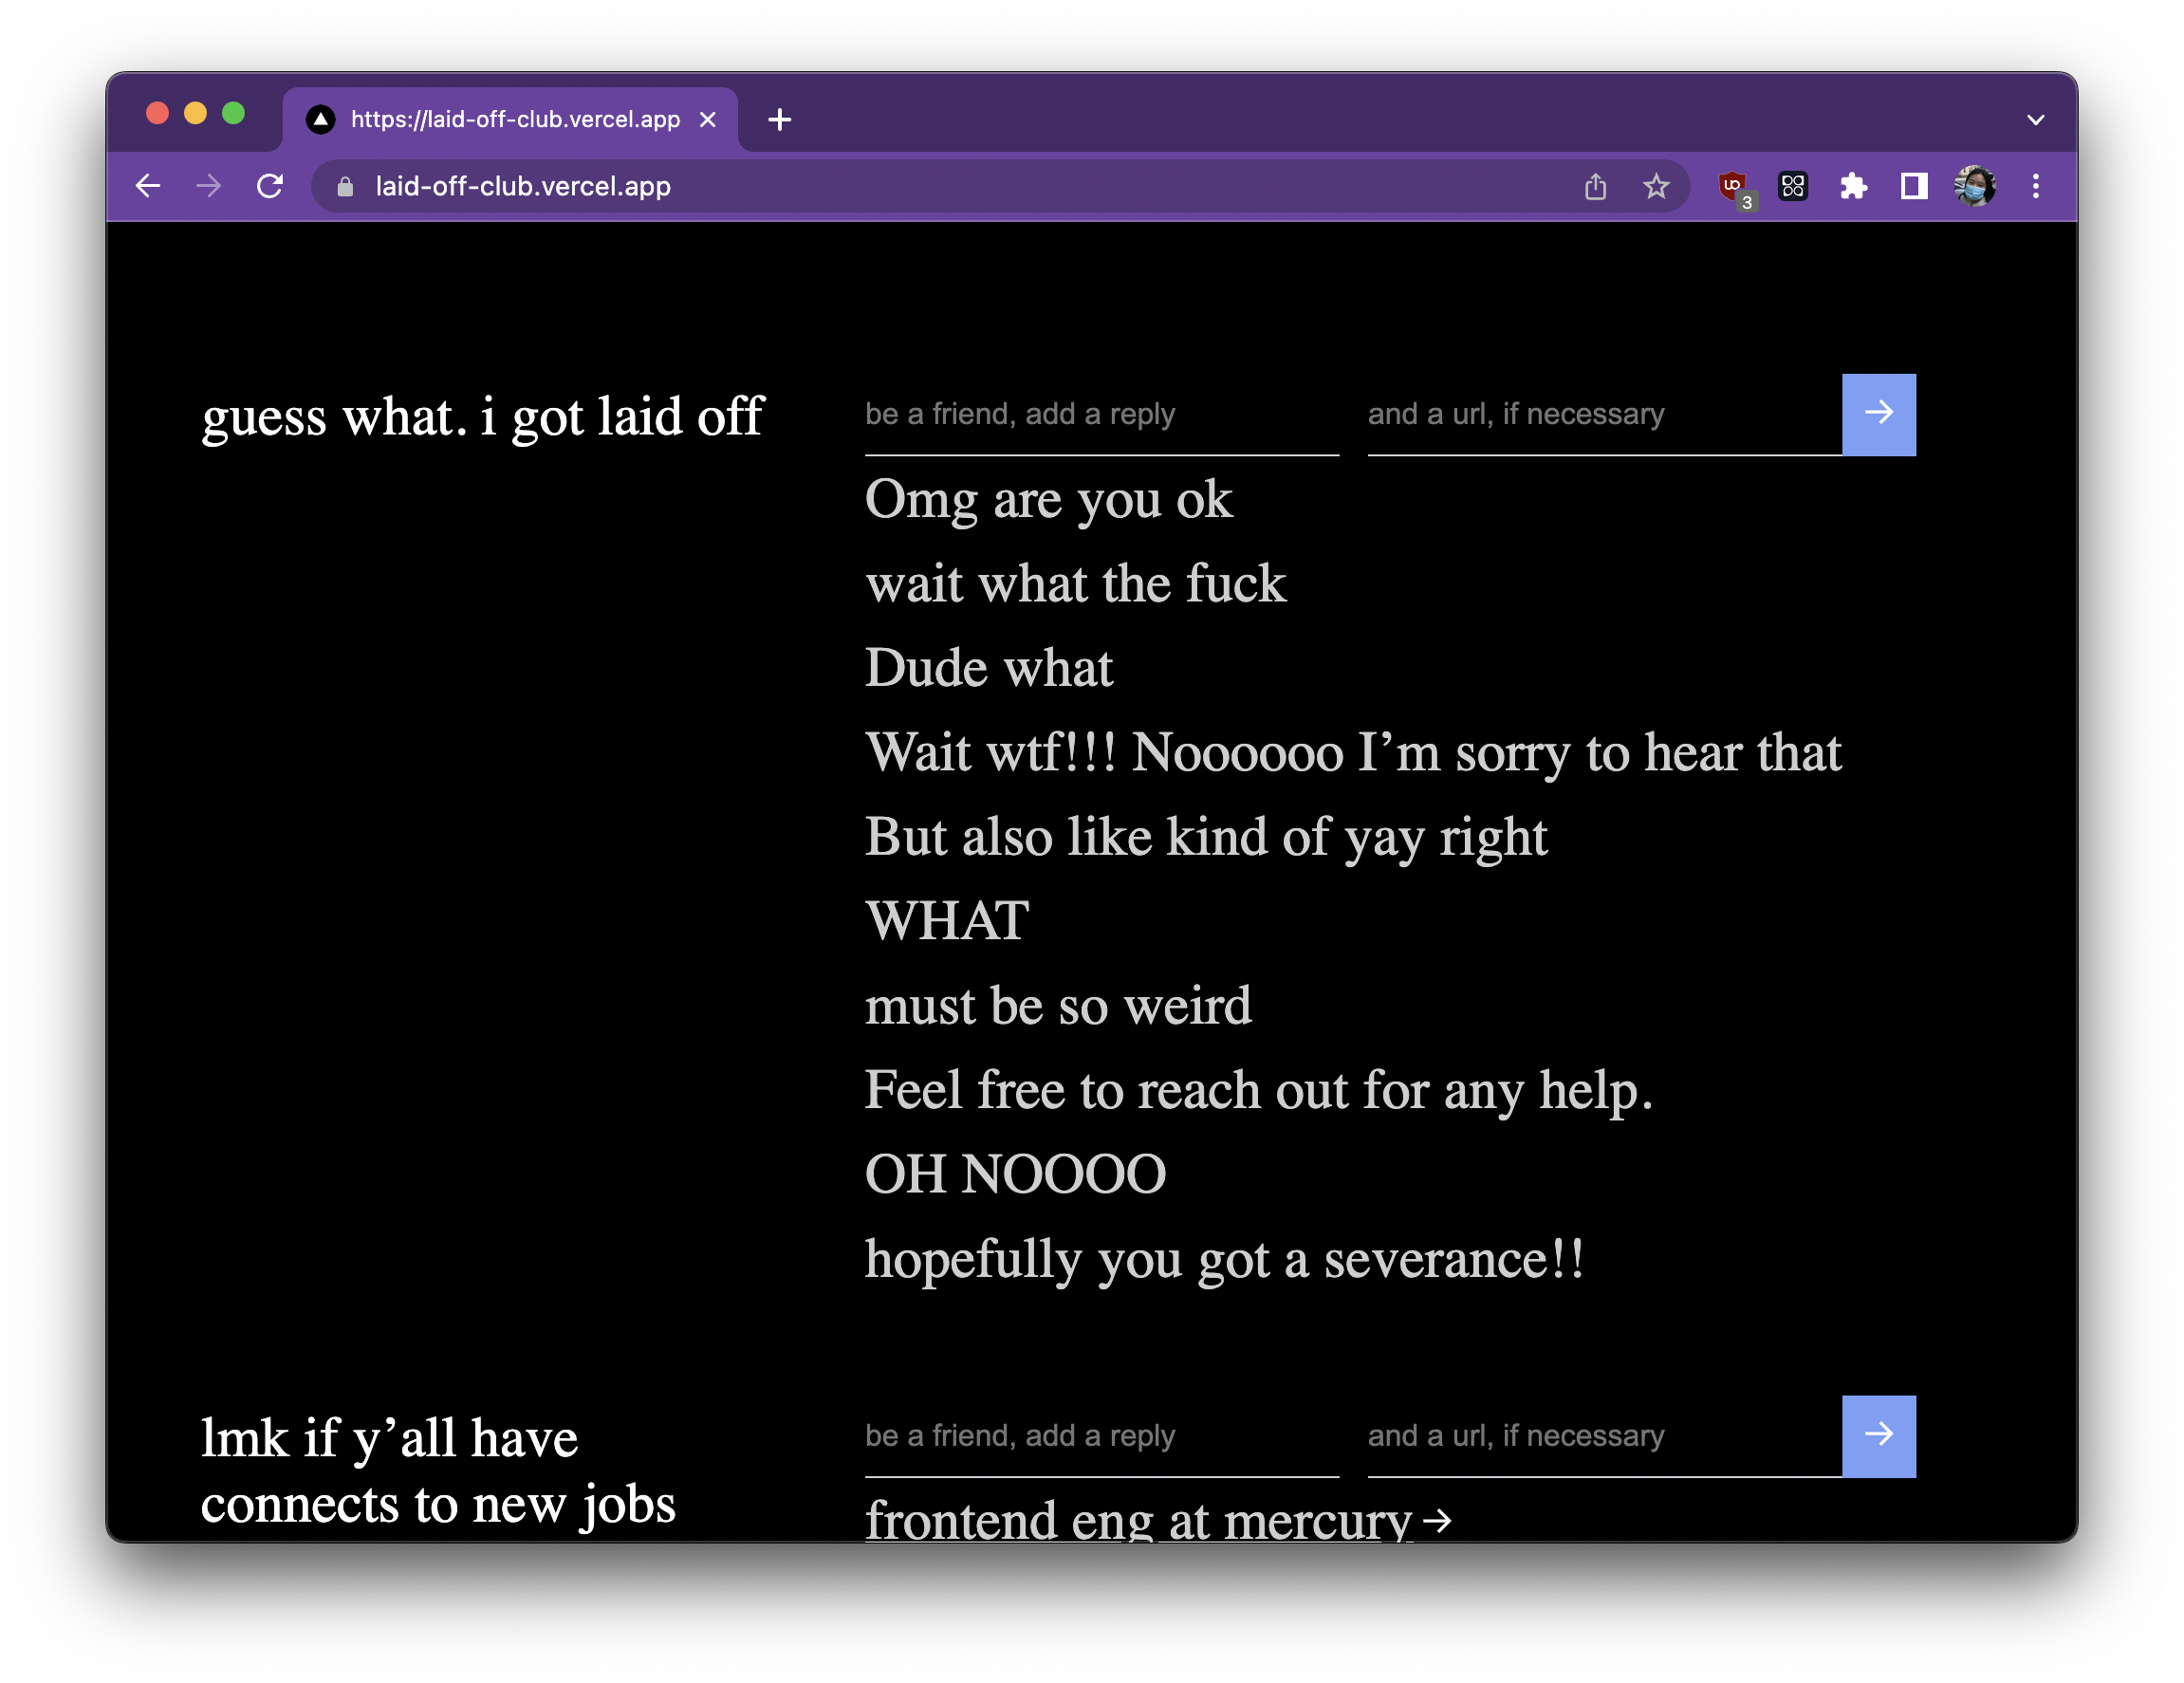Click the share page icon

tap(1595, 186)
